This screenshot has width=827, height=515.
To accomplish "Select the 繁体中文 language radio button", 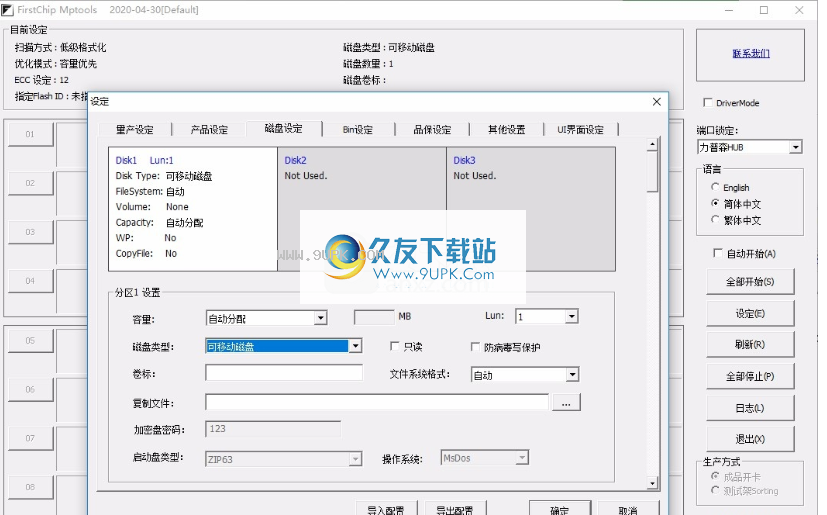I will 715,220.
